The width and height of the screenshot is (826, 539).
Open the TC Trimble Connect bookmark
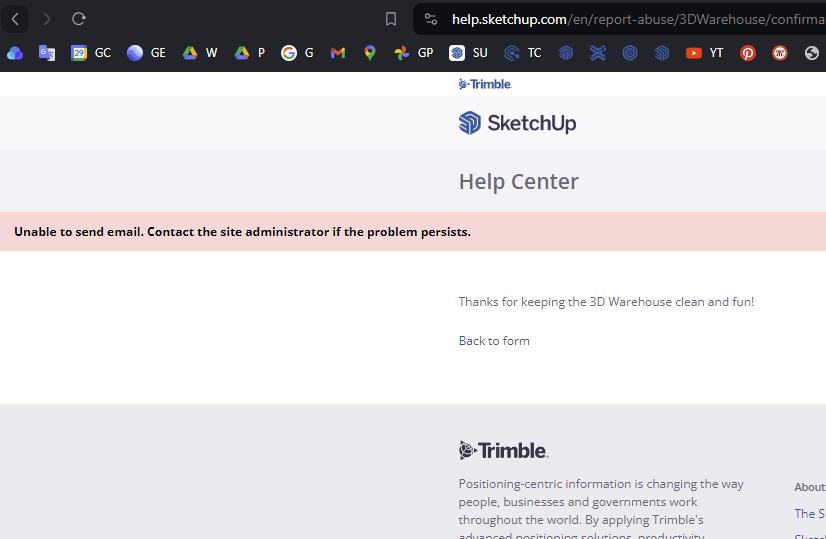523,53
